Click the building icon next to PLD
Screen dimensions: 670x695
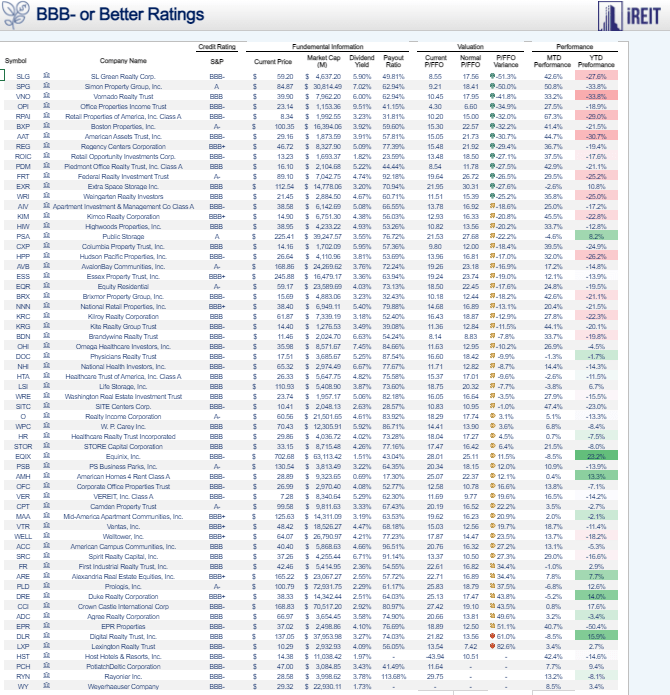click(x=47, y=586)
